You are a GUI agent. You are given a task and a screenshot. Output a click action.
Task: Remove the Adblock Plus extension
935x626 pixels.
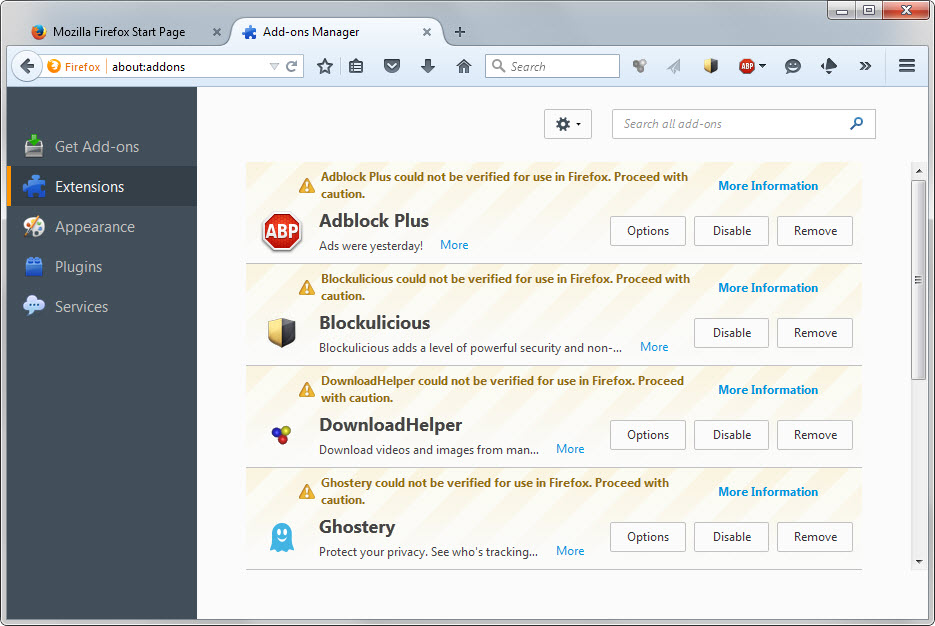click(815, 231)
